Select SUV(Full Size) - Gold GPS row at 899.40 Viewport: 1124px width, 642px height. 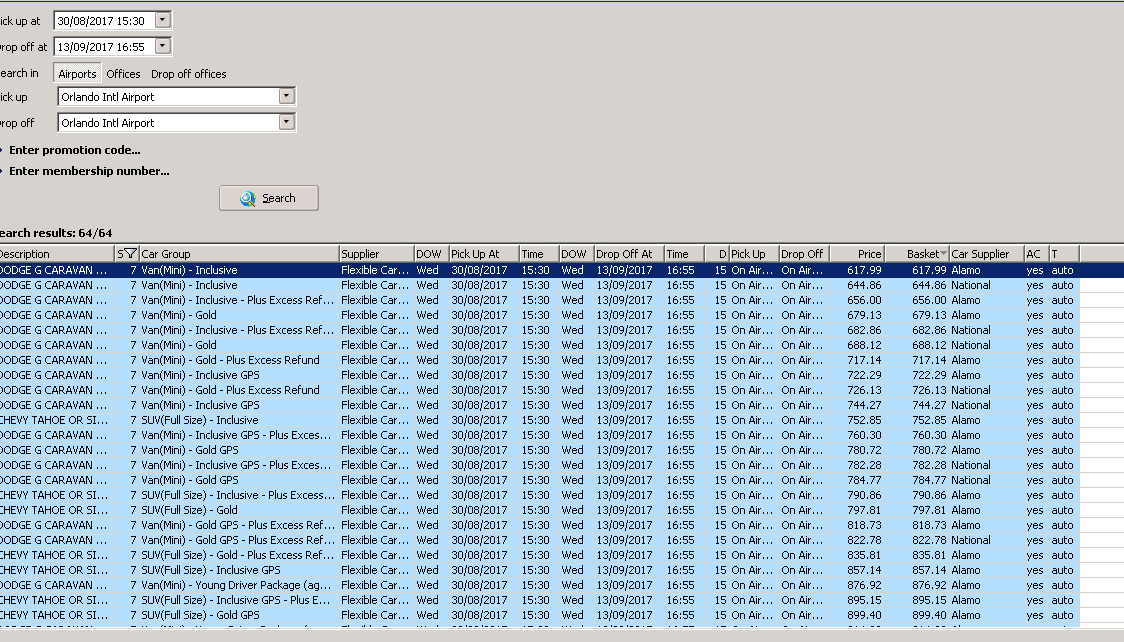click(x=540, y=616)
